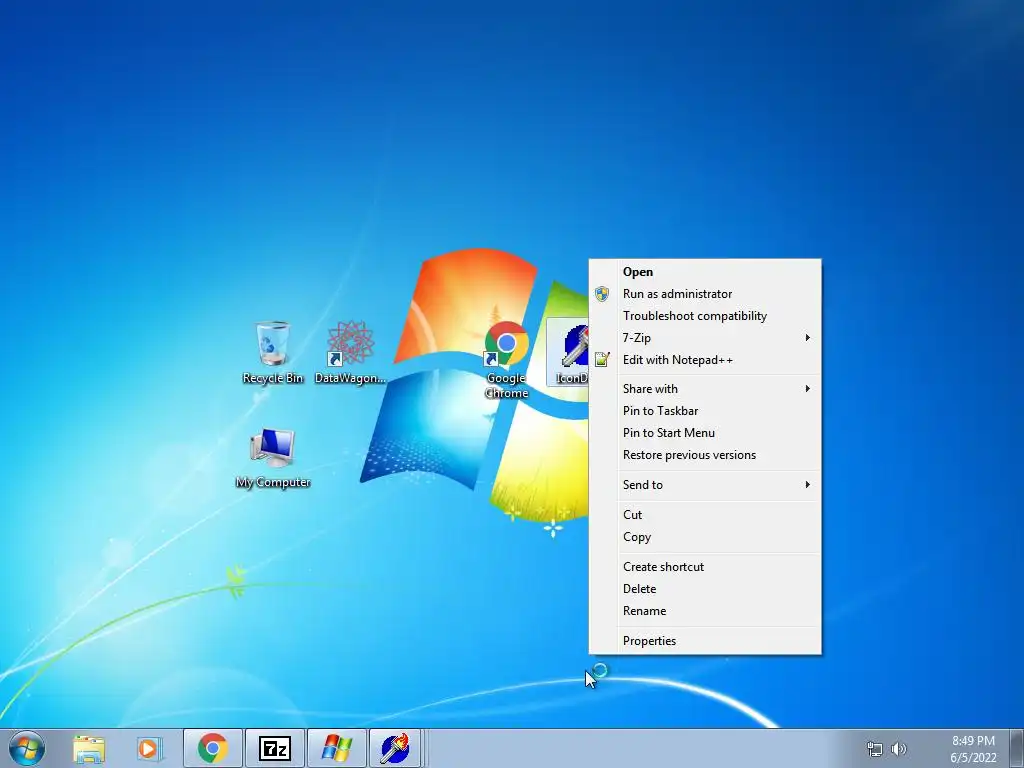
Task: Expand the Send to submenu
Action: [705, 485]
